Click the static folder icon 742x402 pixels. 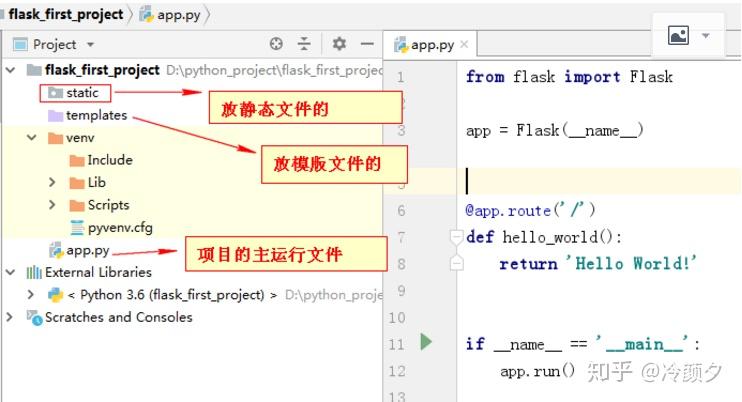(55, 93)
